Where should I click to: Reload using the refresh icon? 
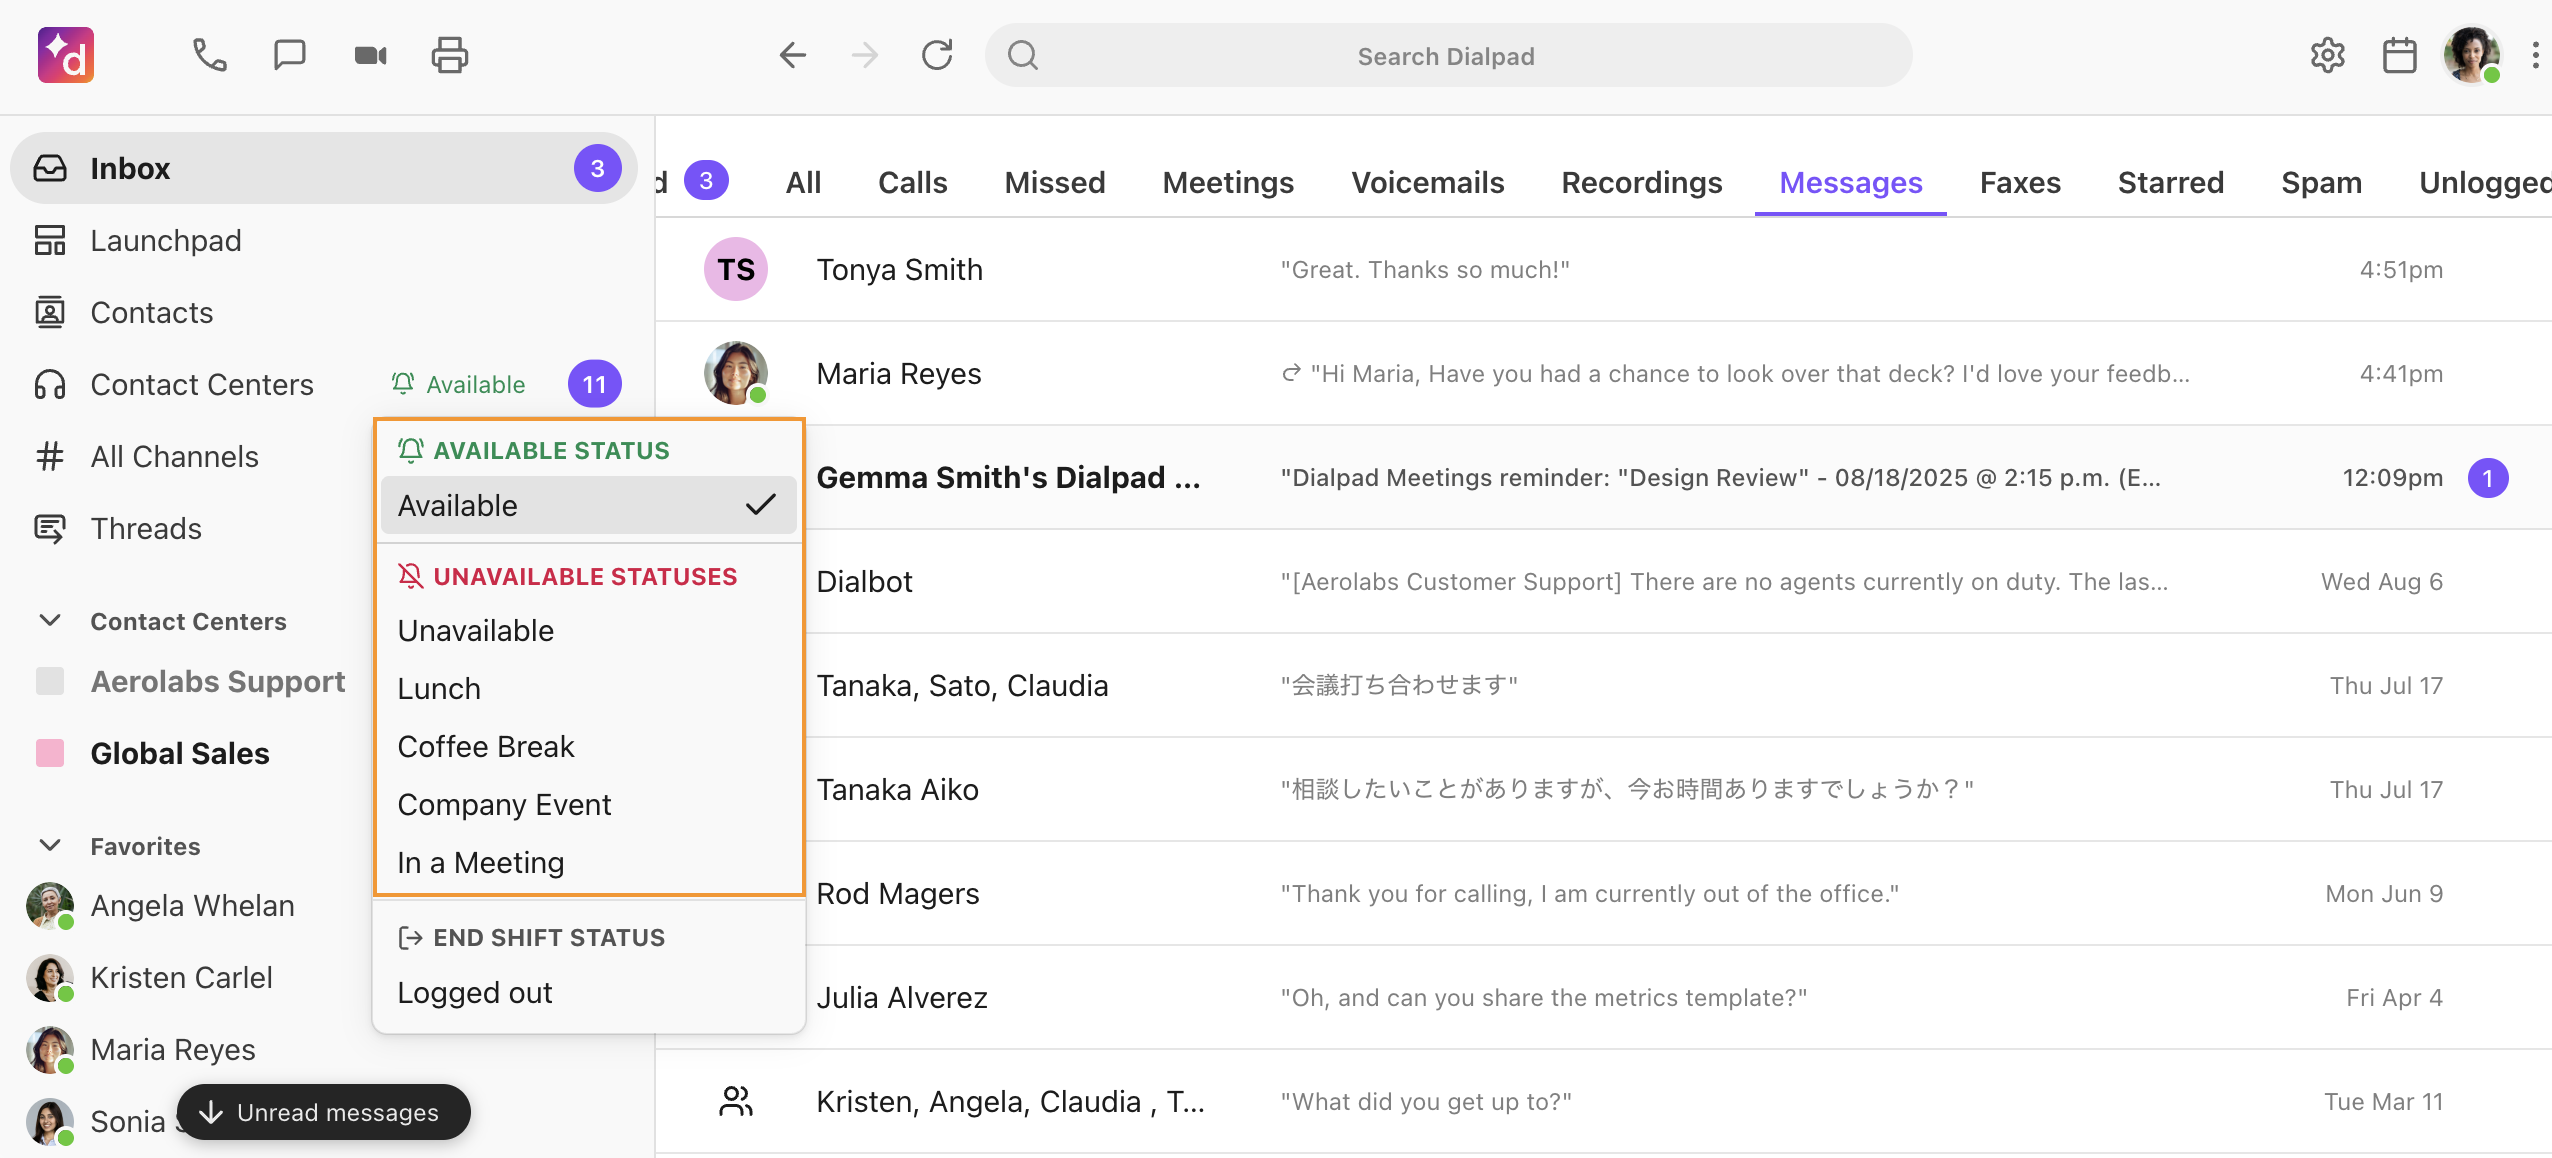coord(937,55)
